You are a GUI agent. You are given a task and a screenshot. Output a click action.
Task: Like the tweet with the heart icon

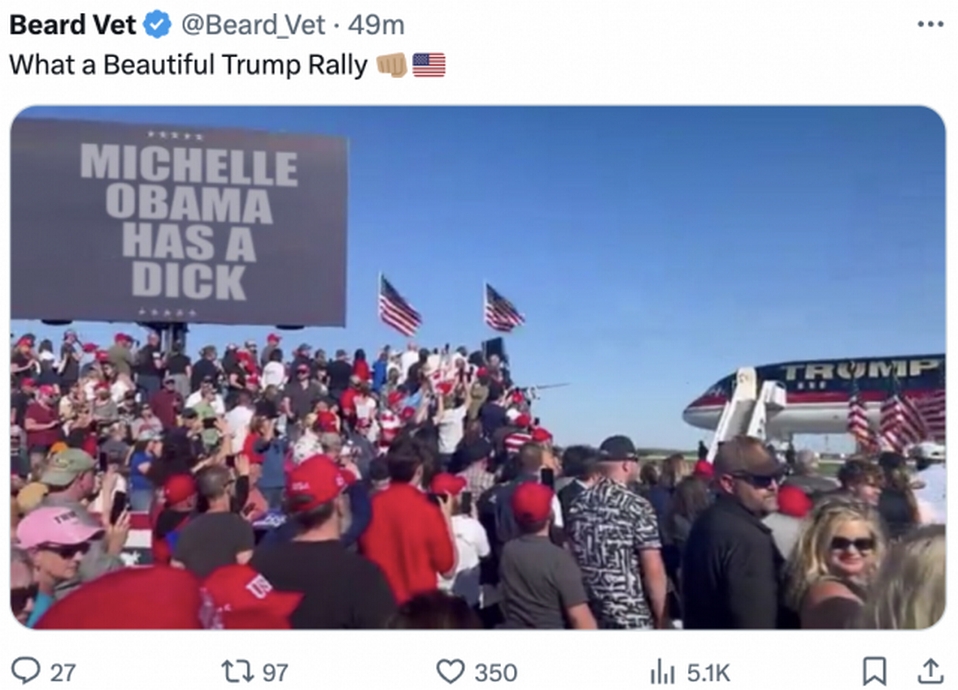click(450, 672)
